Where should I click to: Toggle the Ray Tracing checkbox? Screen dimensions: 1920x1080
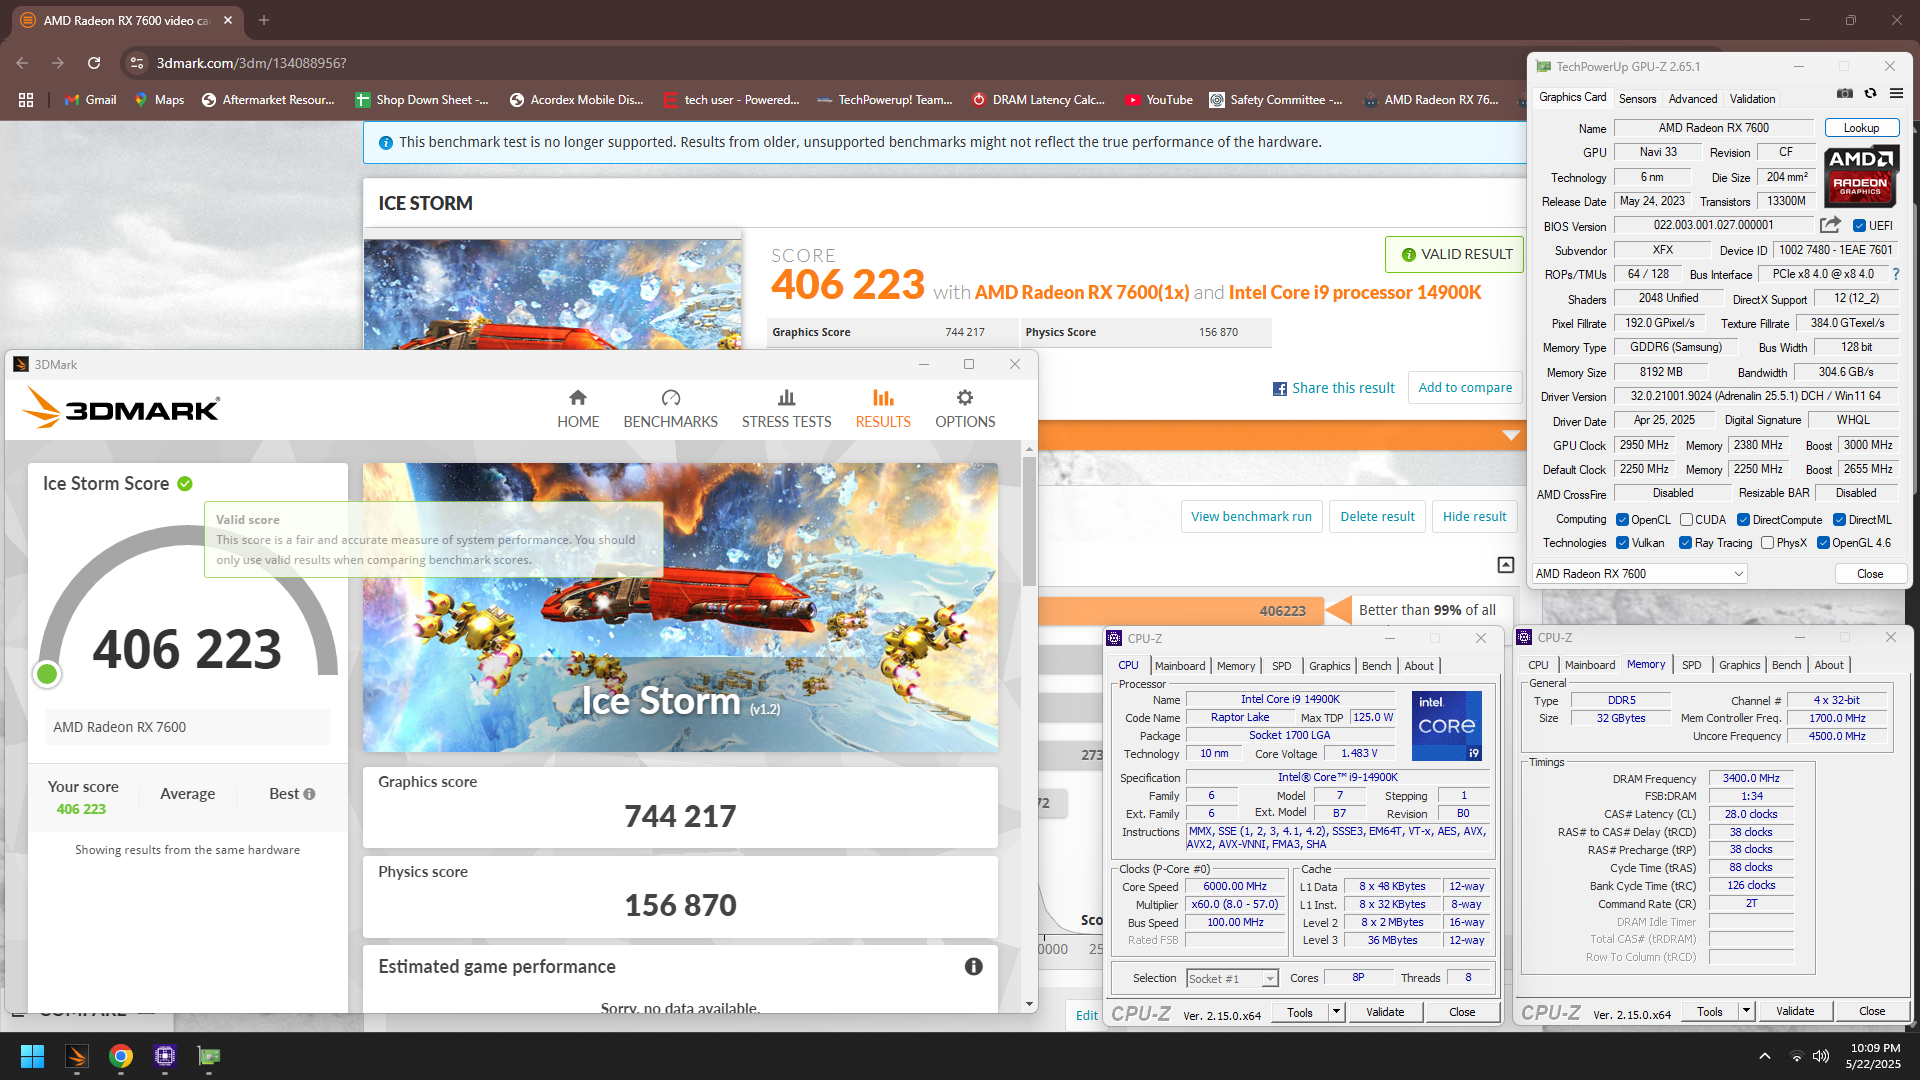pos(1685,543)
